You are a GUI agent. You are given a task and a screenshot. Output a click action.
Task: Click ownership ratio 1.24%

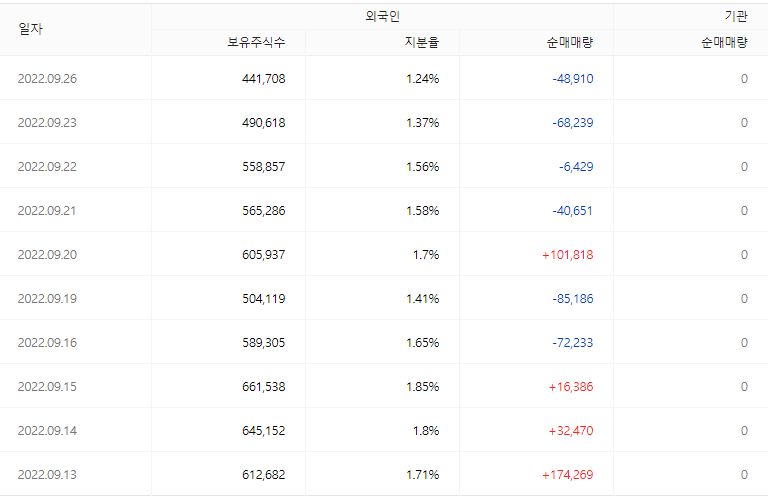pyautogui.click(x=423, y=79)
